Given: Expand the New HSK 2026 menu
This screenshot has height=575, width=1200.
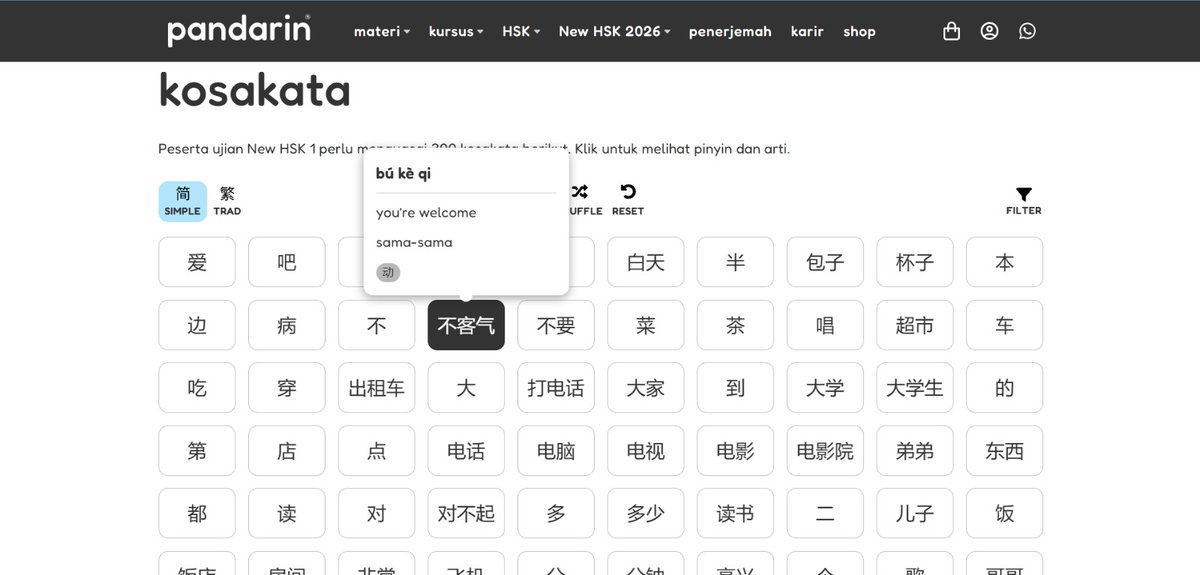Looking at the screenshot, I should (x=615, y=31).
